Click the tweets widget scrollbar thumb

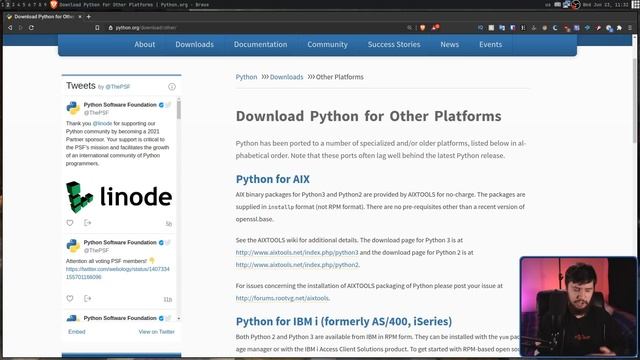pos(179,109)
